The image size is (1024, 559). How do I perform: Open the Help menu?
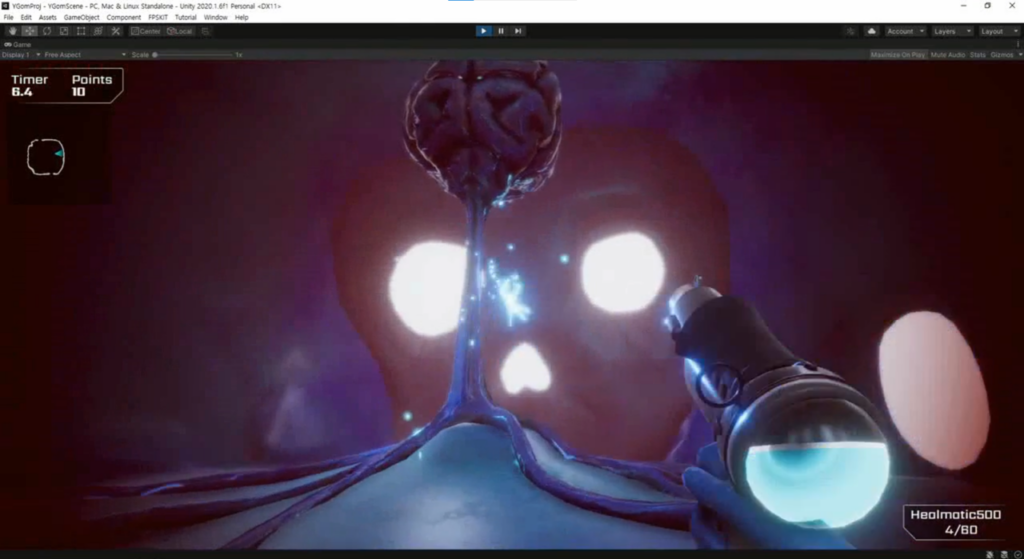tap(242, 18)
